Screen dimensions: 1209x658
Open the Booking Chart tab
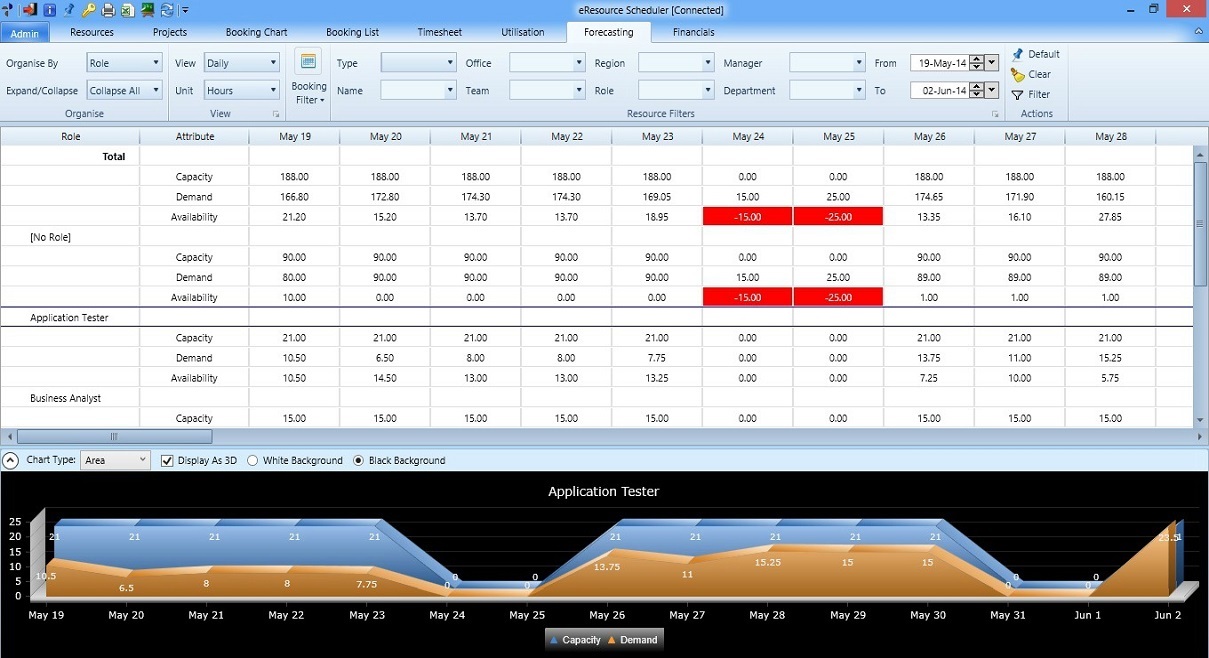click(257, 32)
